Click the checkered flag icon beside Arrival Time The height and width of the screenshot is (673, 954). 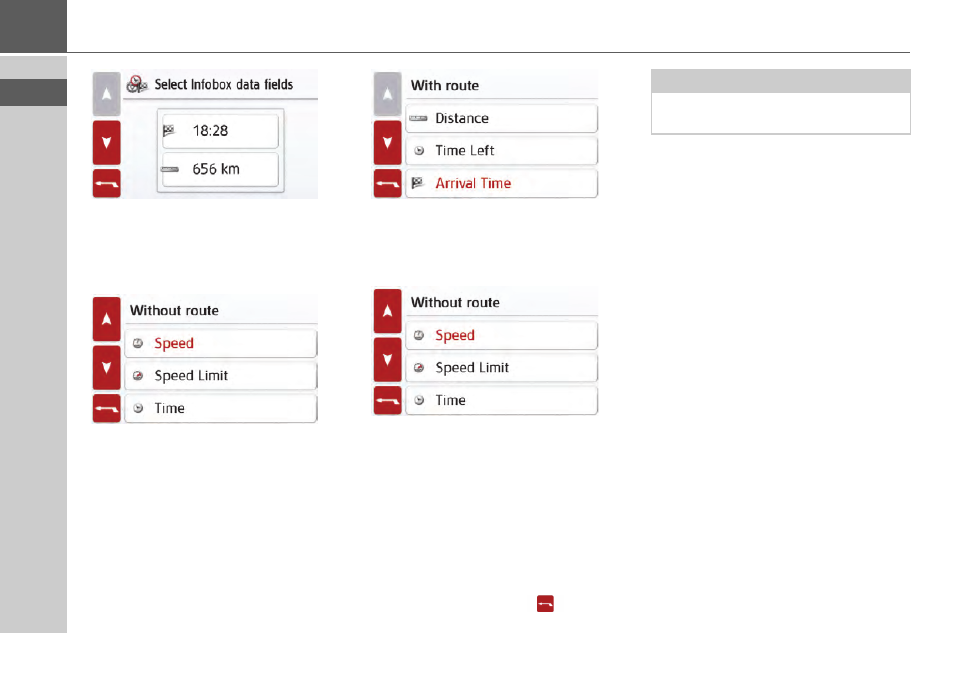point(418,184)
